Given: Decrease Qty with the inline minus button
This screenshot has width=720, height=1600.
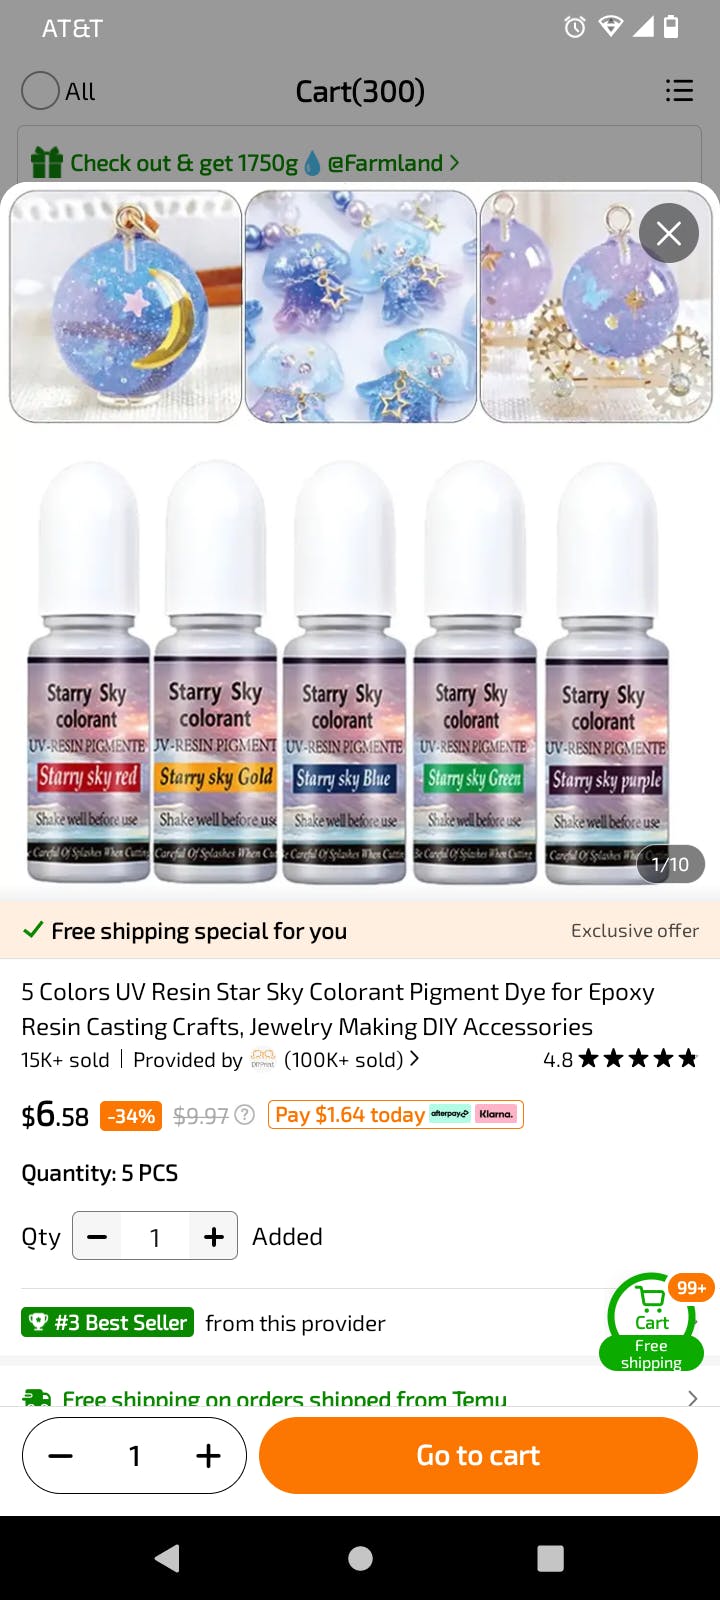Looking at the screenshot, I should point(97,1237).
